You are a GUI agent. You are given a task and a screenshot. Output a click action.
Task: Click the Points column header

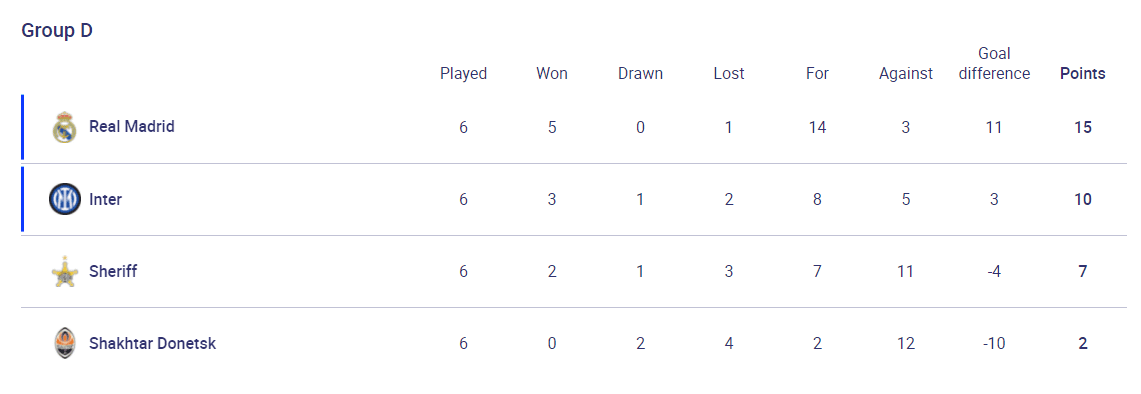coord(1082,74)
